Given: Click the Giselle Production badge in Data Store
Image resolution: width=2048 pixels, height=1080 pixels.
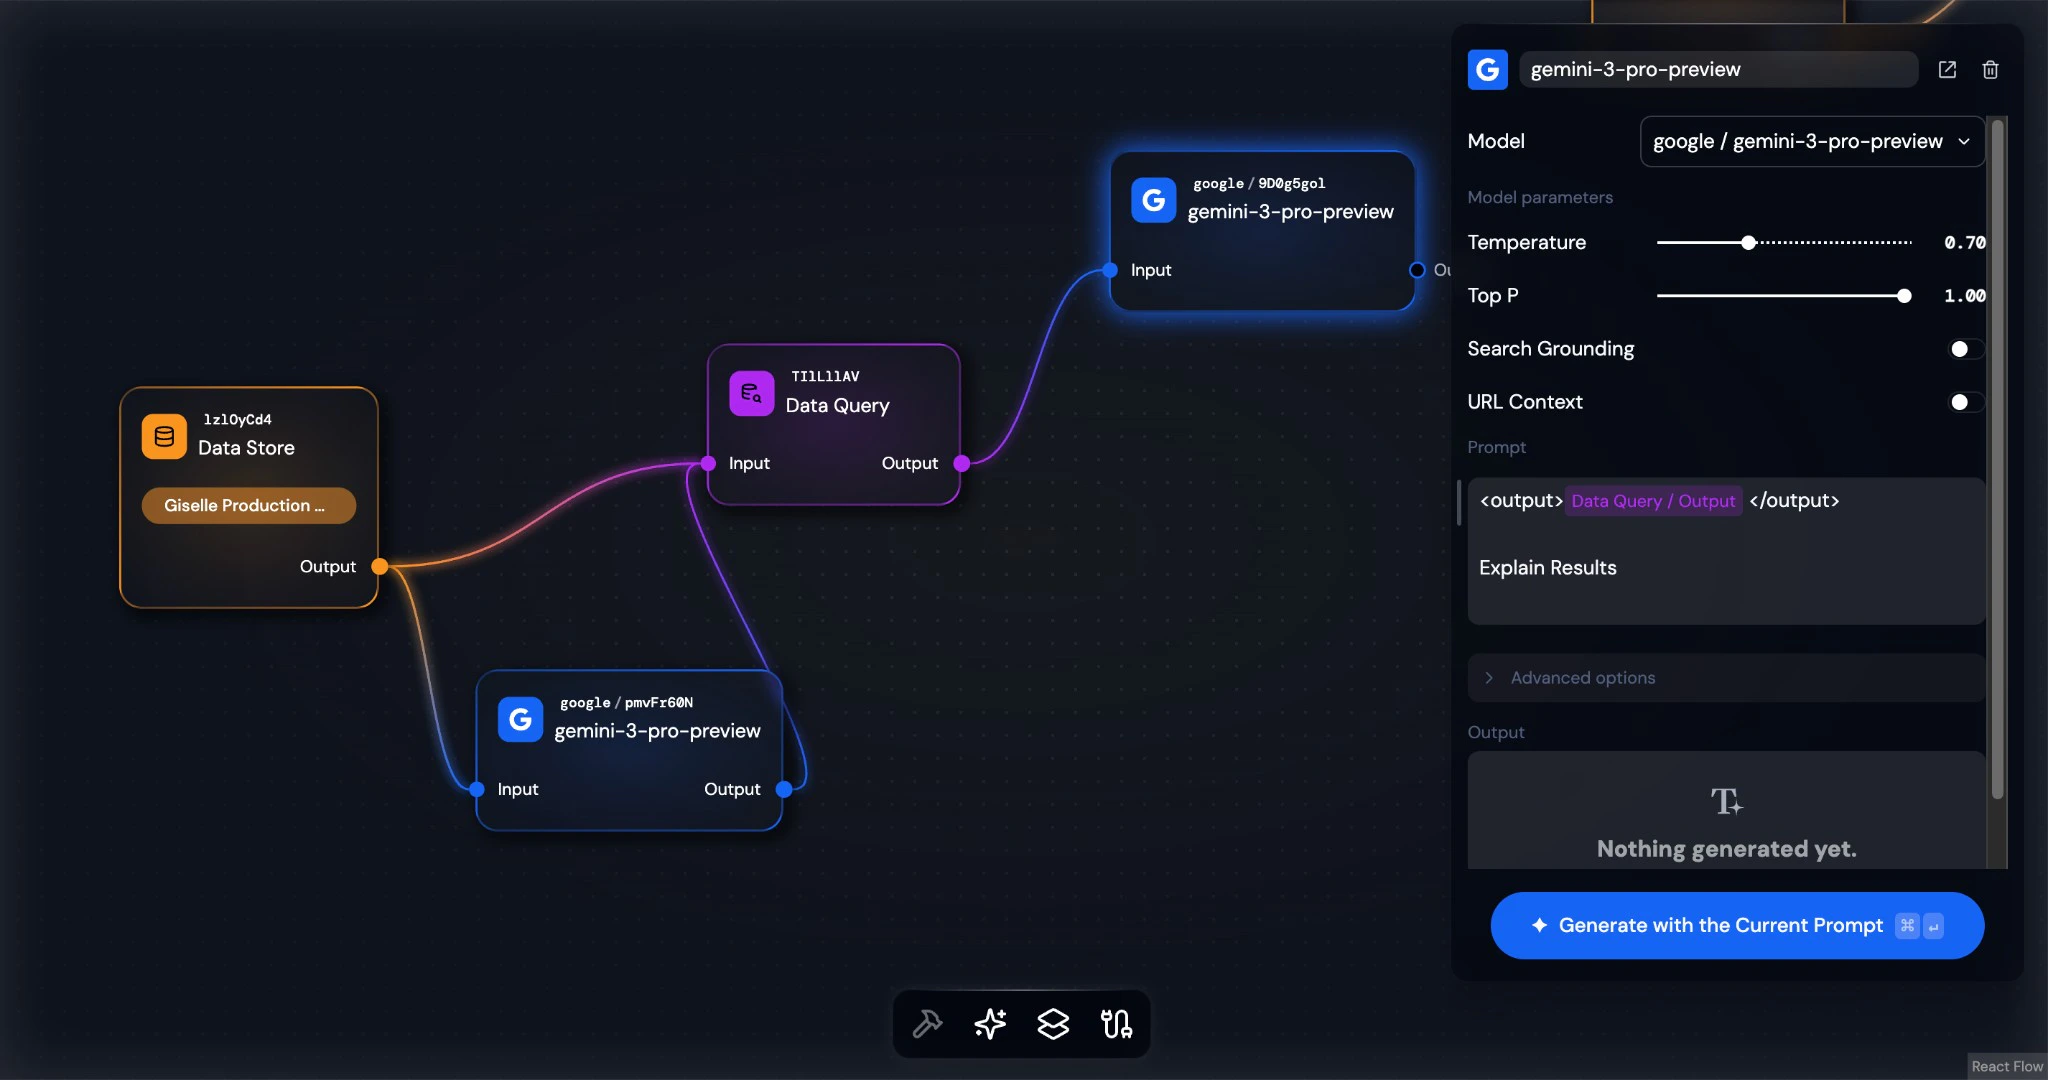Looking at the screenshot, I should click(x=248, y=506).
